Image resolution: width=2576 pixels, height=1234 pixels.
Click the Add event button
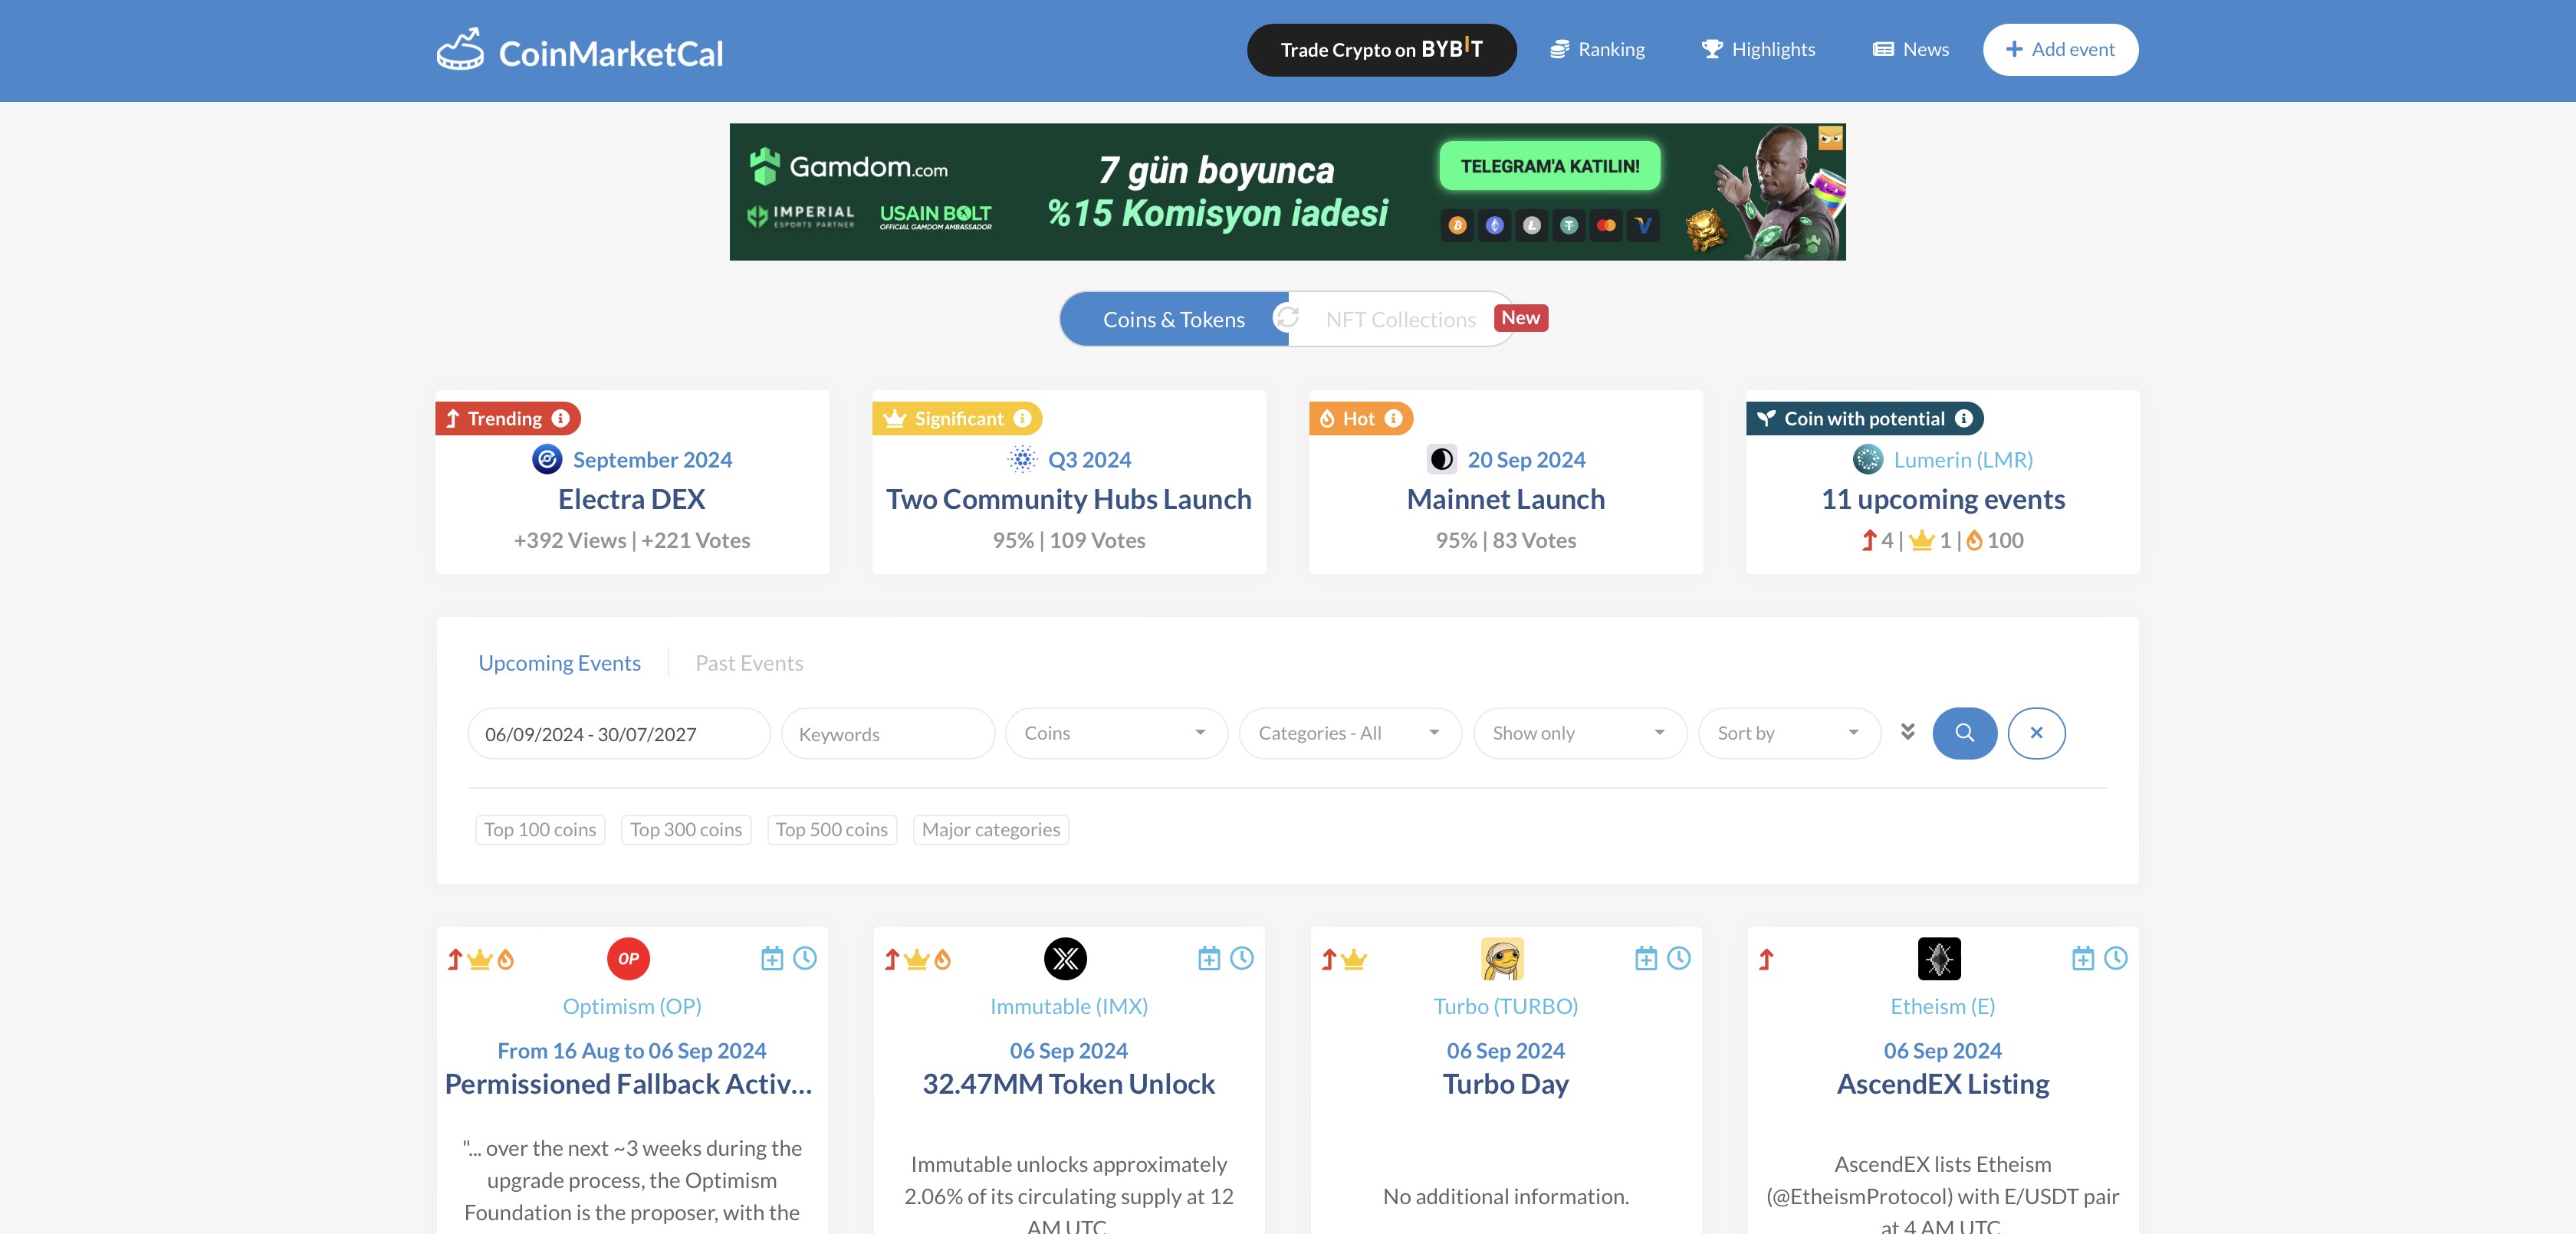point(2060,49)
